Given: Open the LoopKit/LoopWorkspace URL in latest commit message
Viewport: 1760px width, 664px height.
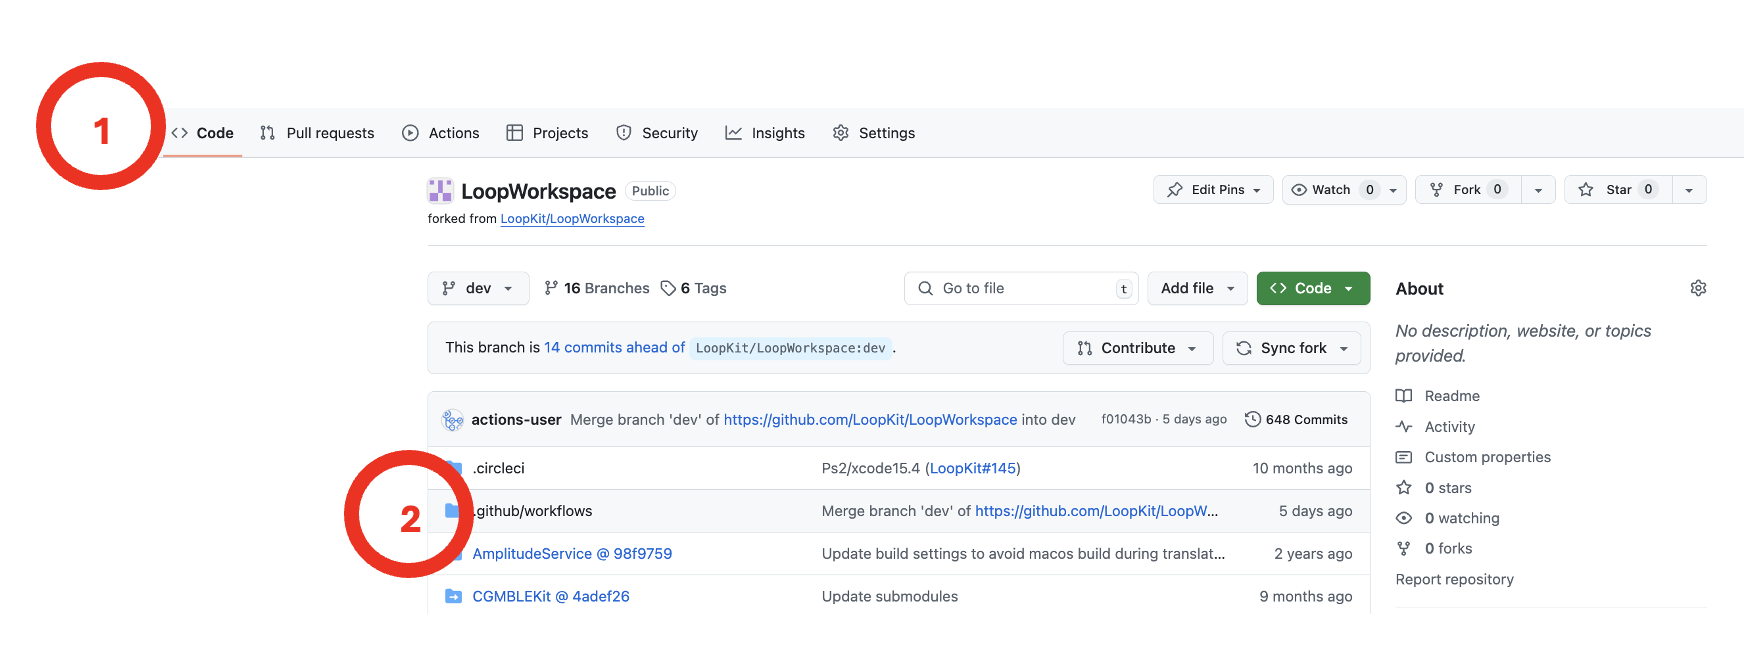Looking at the screenshot, I should click(870, 420).
